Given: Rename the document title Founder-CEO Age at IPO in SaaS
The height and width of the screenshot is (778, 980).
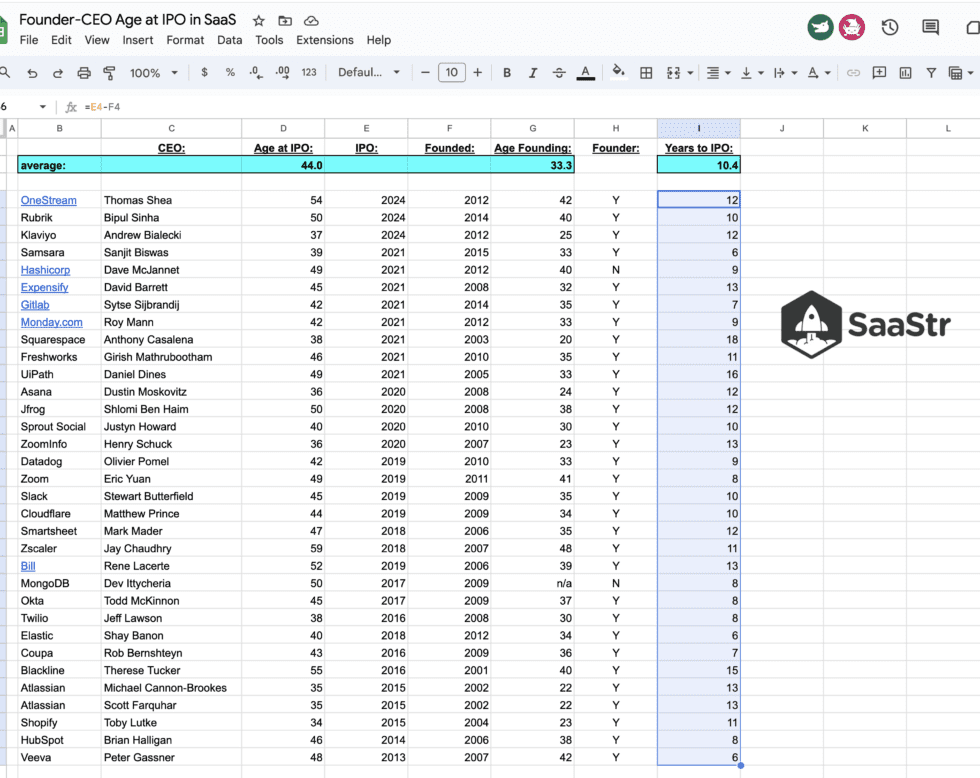Looking at the screenshot, I should (x=128, y=19).
